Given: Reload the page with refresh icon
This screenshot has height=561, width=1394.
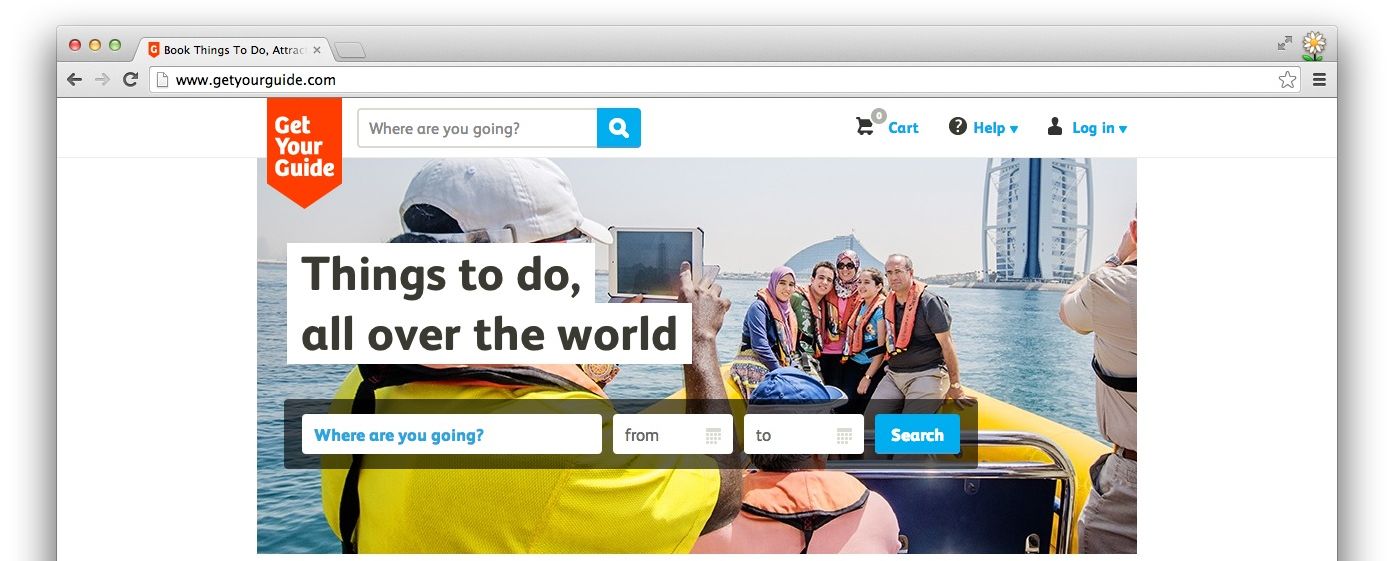Looking at the screenshot, I should [130, 80].
